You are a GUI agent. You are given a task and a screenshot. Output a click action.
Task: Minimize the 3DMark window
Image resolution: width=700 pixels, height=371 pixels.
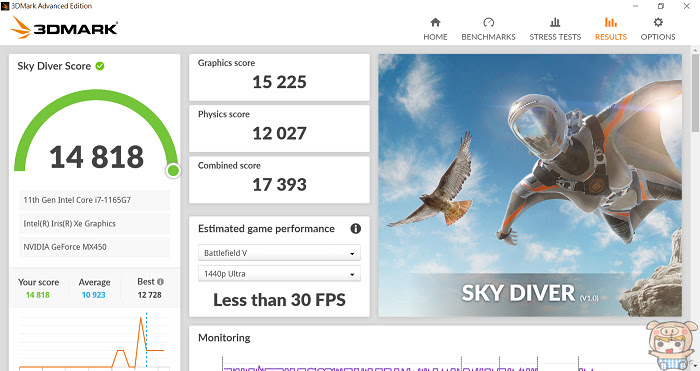[x=635, y=6]
